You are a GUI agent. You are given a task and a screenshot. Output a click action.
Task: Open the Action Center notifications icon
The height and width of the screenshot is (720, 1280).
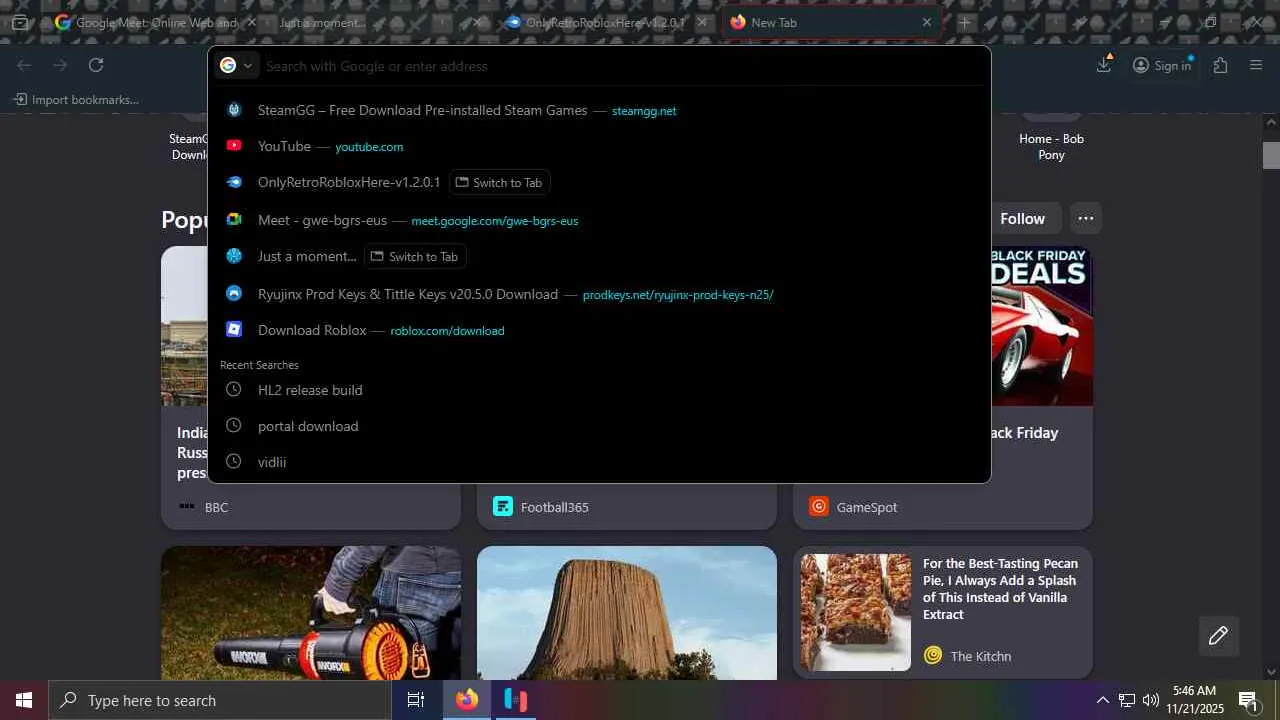click(1248, 700)
